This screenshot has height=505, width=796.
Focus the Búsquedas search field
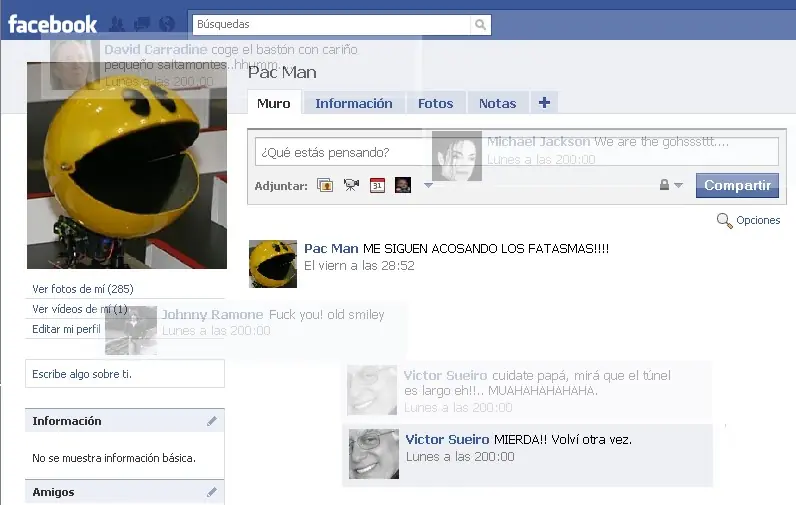tap(331, 24)
